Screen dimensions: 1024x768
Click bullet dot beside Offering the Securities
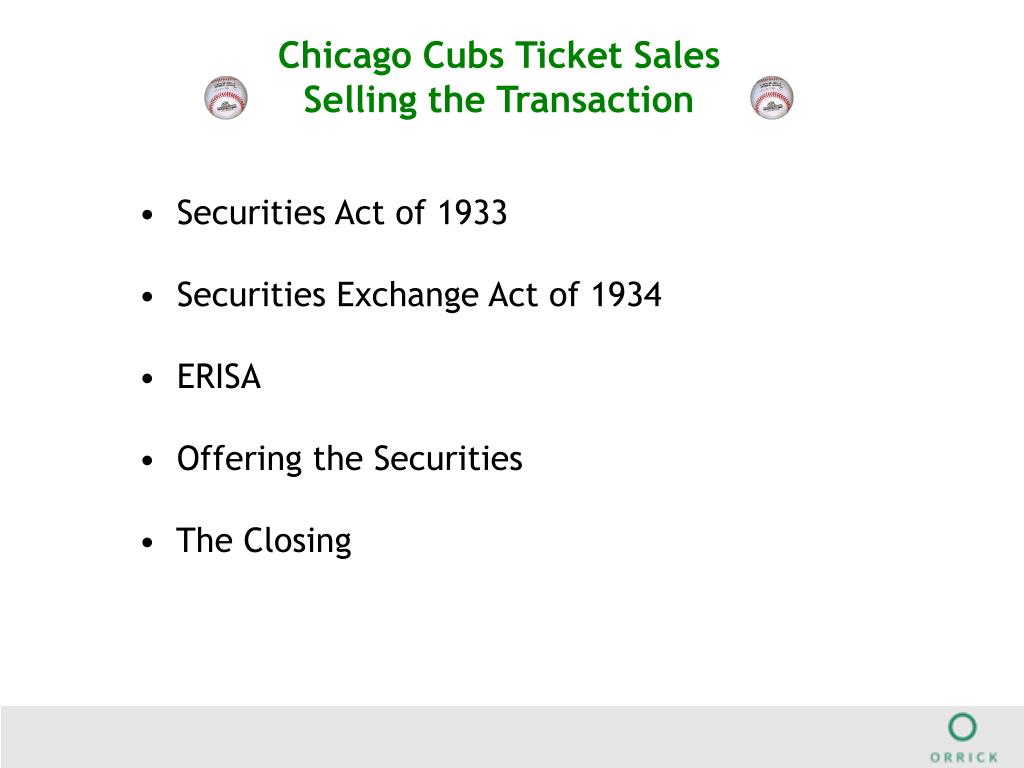click(148, 460)
